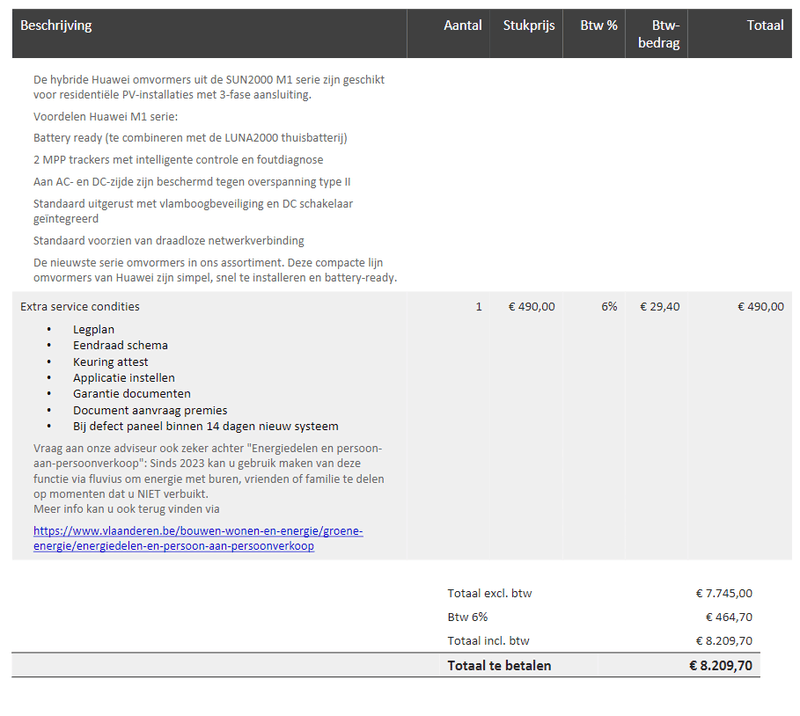
Task: Click the Document aanvraag premies bullet item
Action: pyautogui.click(x=150, y=409)
